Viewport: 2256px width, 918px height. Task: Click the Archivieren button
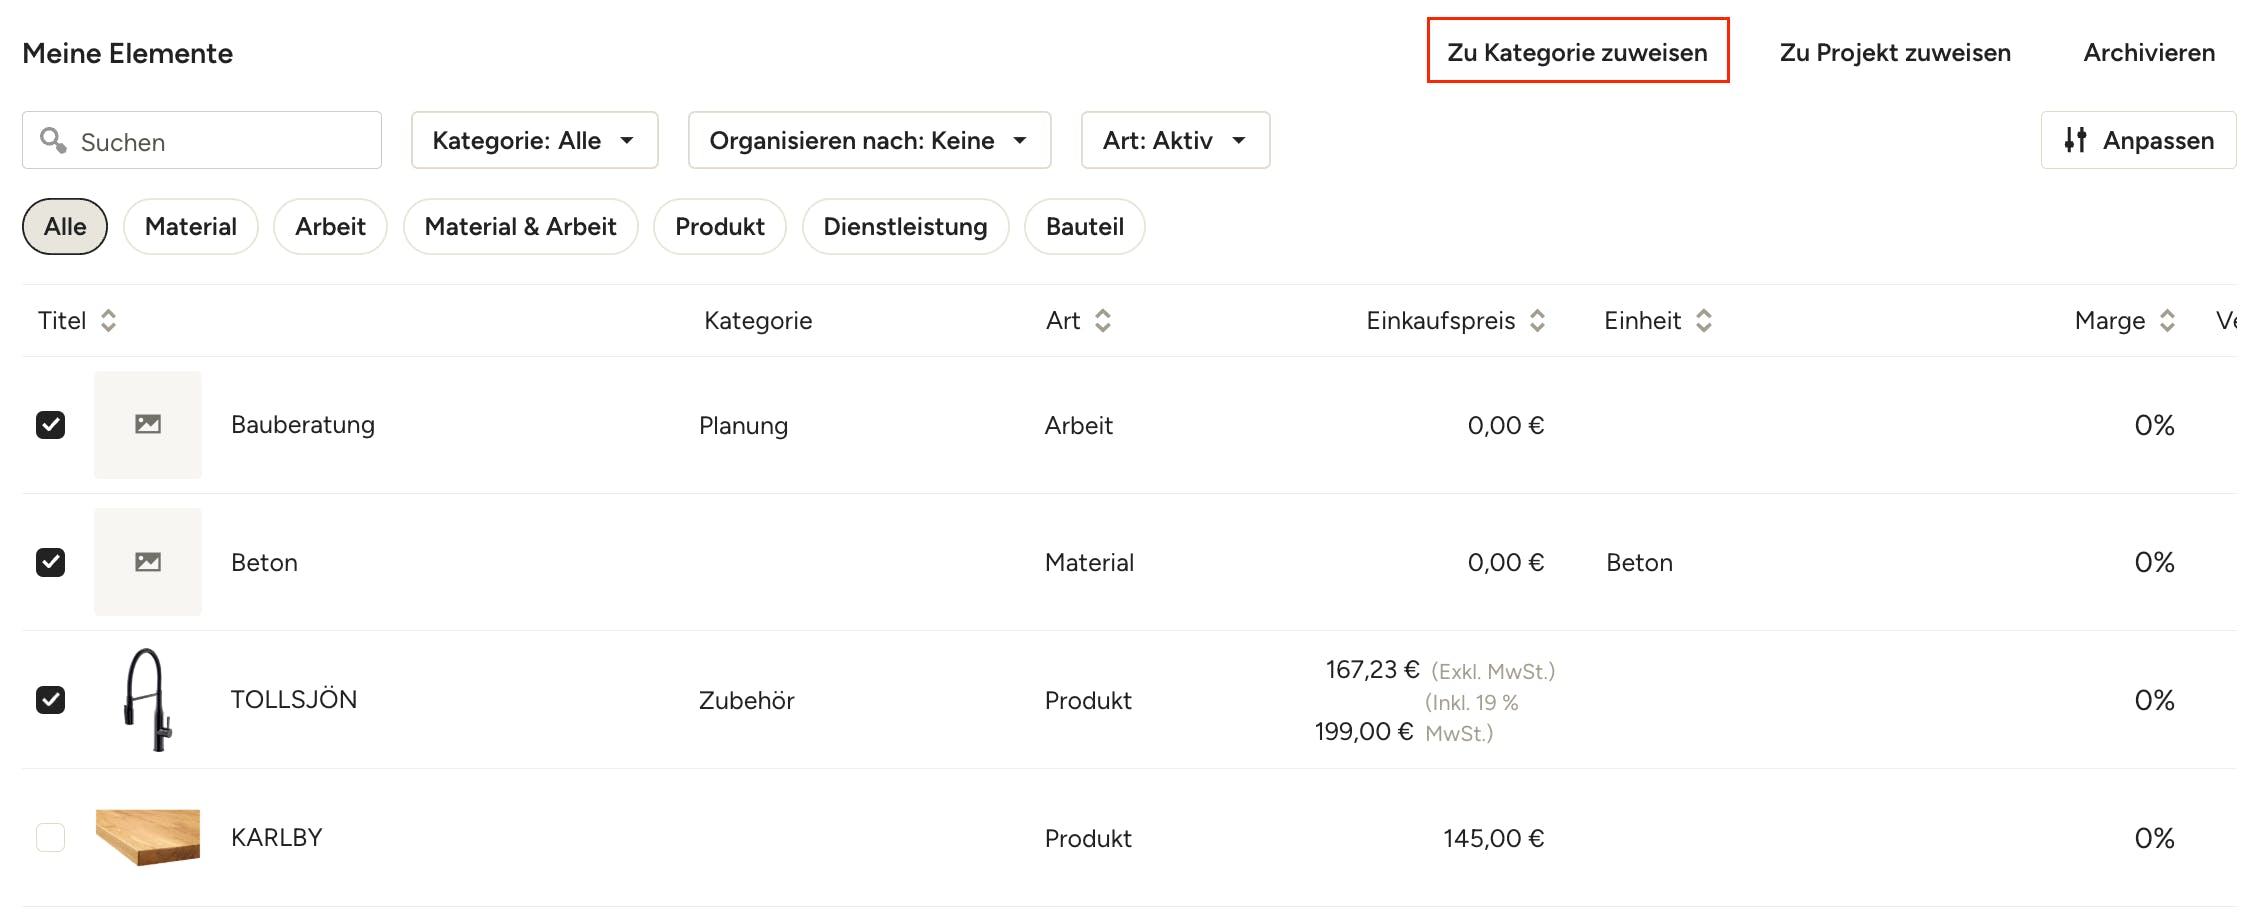click(2149, 52)
